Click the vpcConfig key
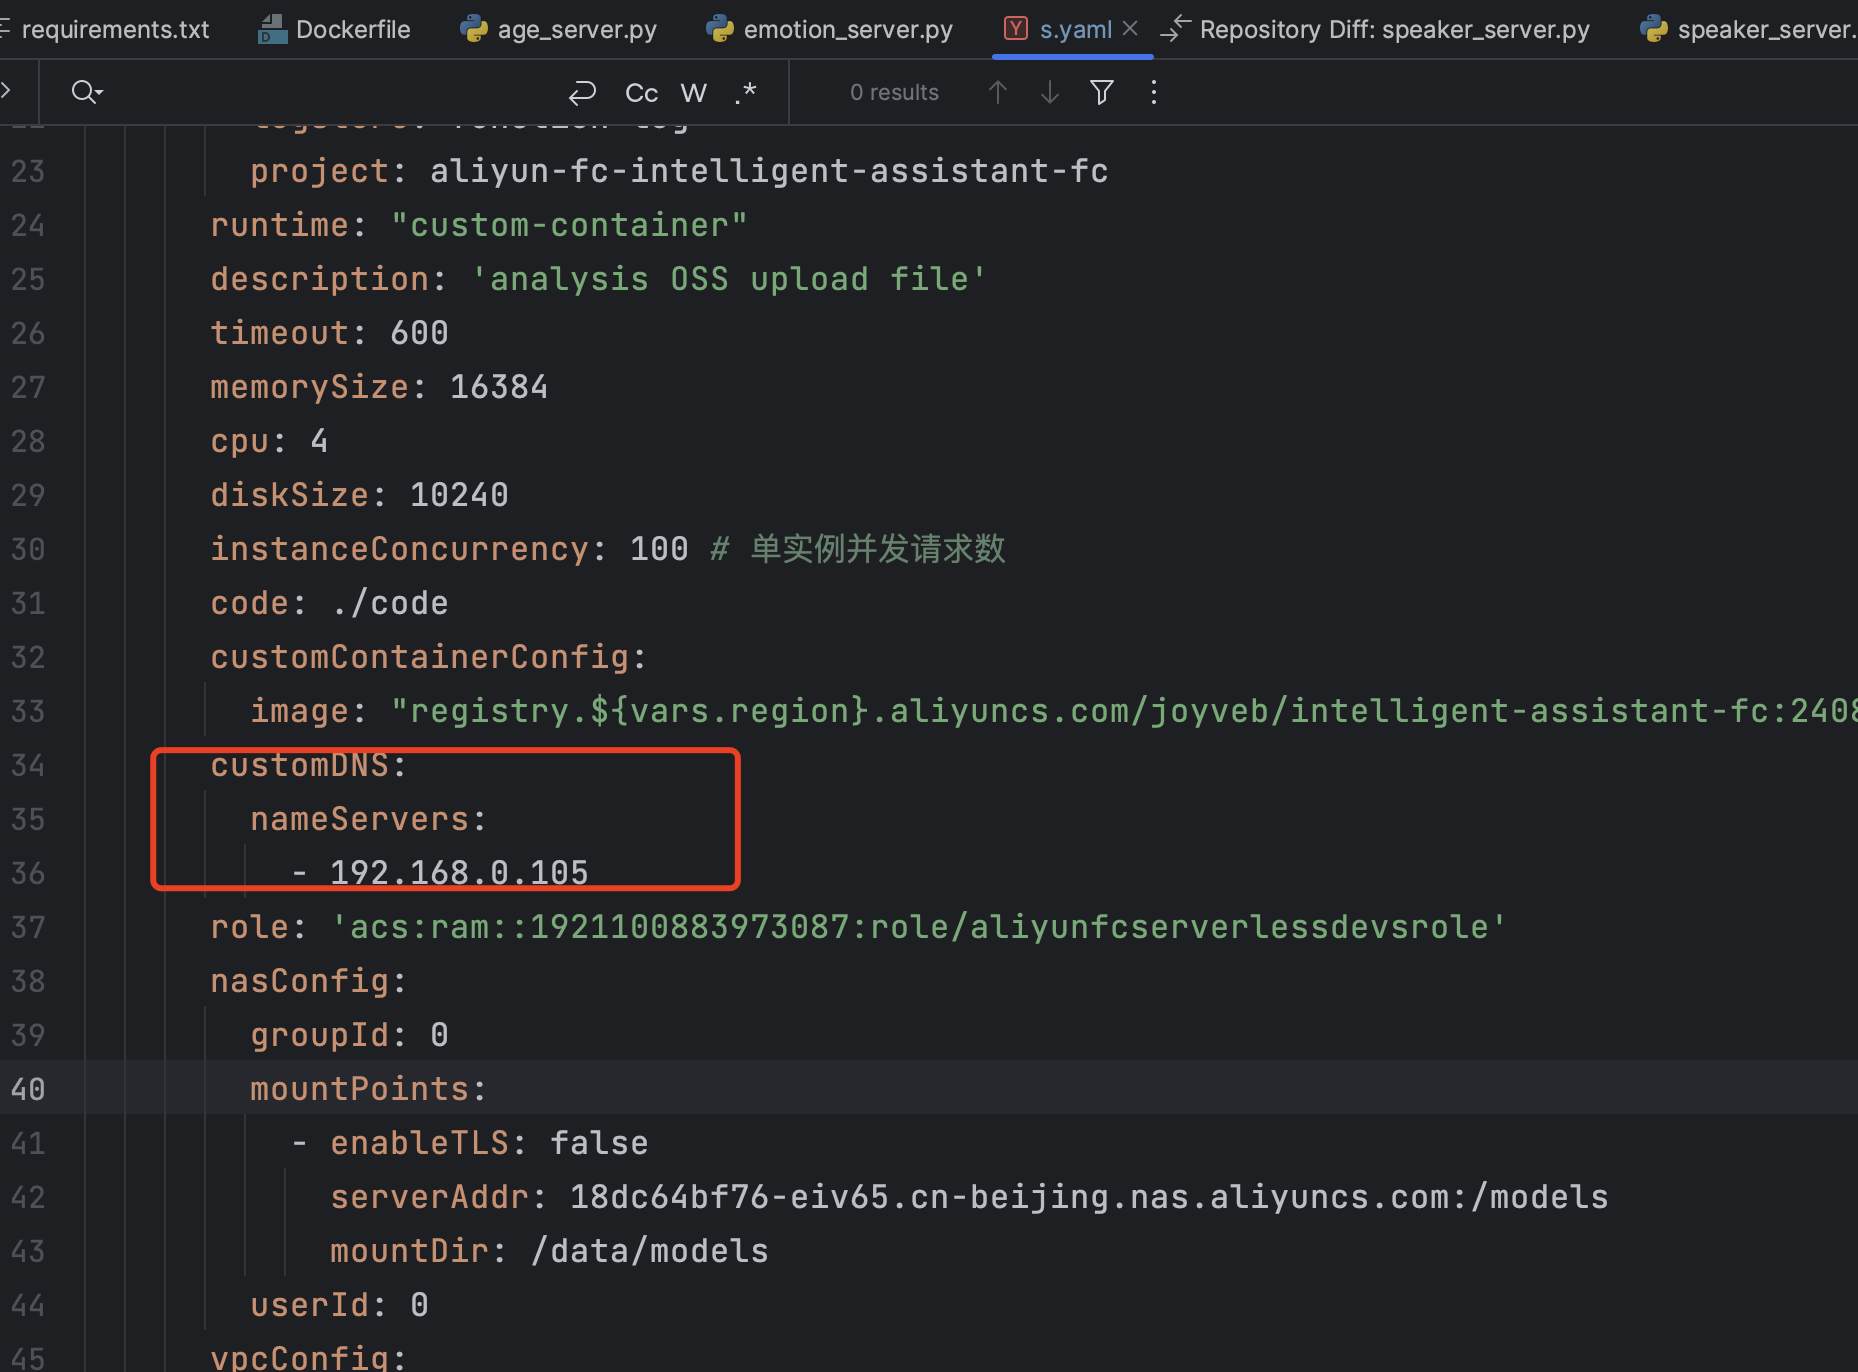 (x=299, y=1357)
